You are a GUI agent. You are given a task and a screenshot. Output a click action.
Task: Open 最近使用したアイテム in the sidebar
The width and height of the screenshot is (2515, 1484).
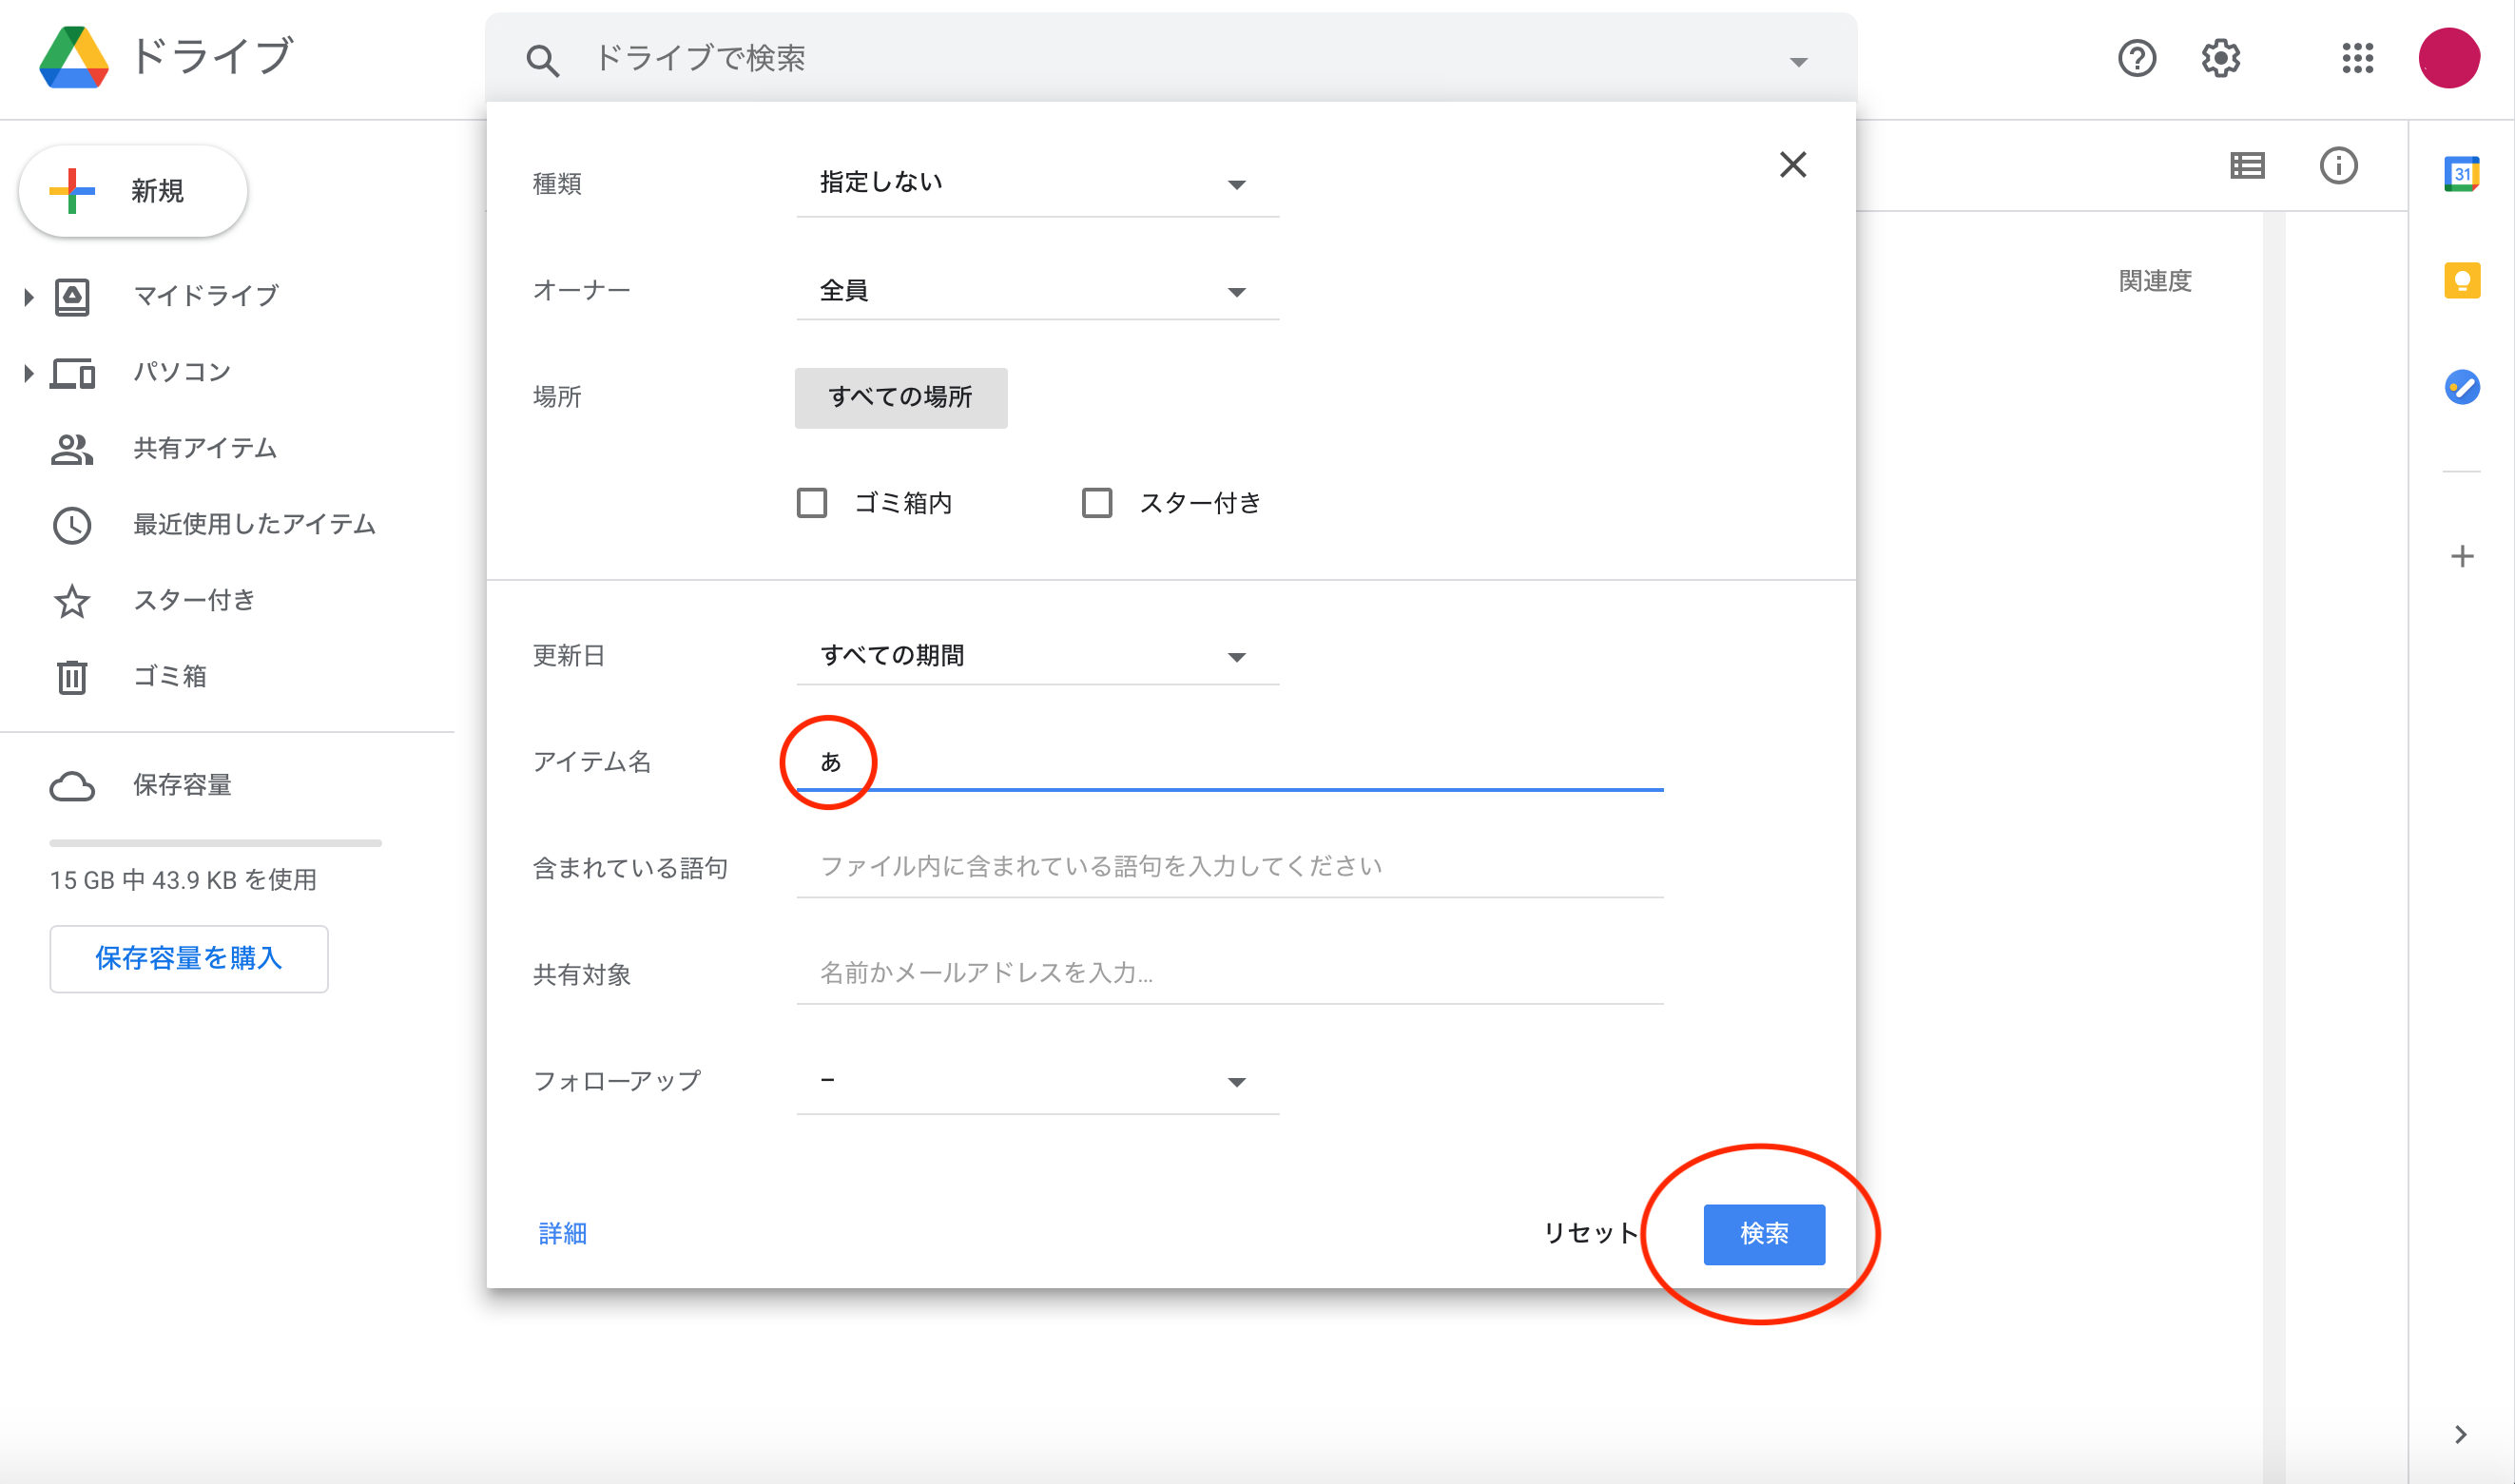click(254, 524)
